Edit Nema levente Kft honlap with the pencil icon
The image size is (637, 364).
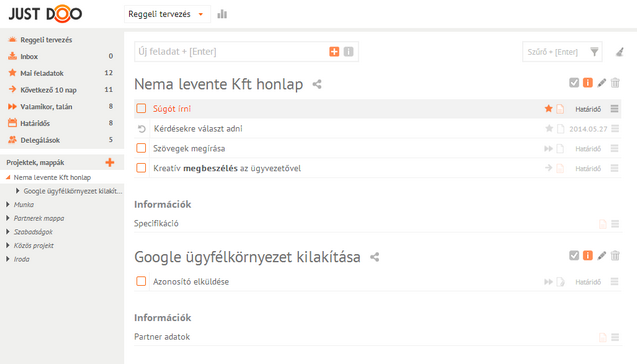[x=602, y=83]
